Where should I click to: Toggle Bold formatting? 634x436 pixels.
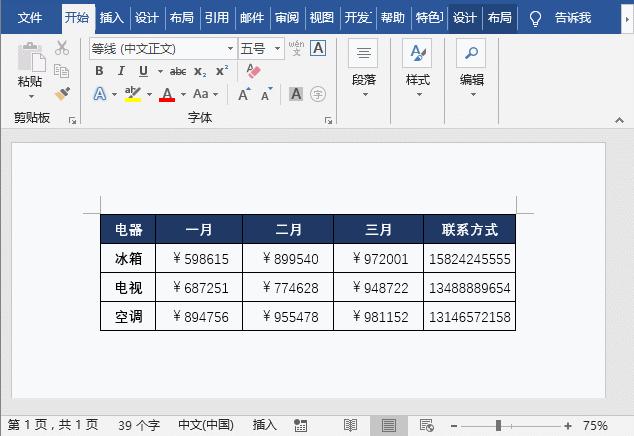pos(99,71)
